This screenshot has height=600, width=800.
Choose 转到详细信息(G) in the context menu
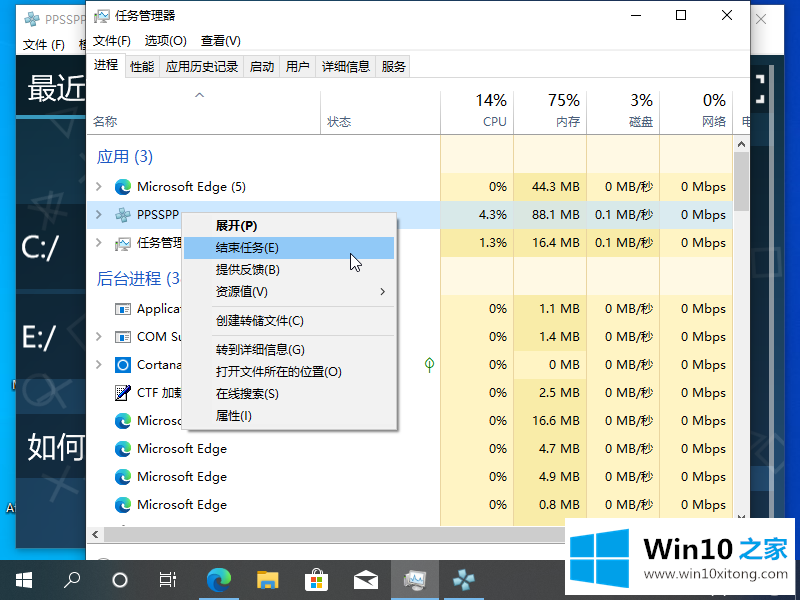pyautogui.click(x=289, y=350)
